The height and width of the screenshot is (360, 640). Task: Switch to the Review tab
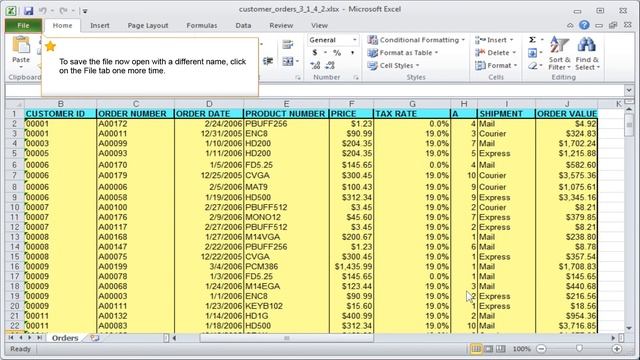coord(281,25)
